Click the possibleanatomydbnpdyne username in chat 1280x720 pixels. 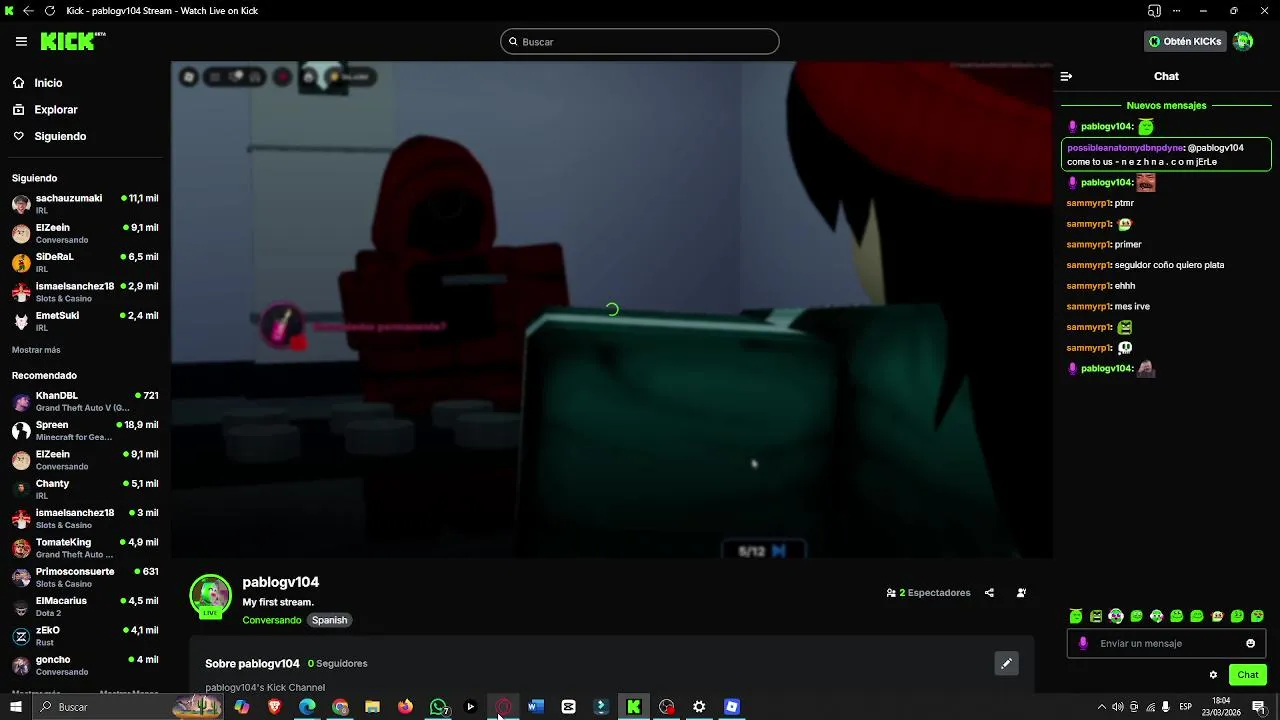1125,148
